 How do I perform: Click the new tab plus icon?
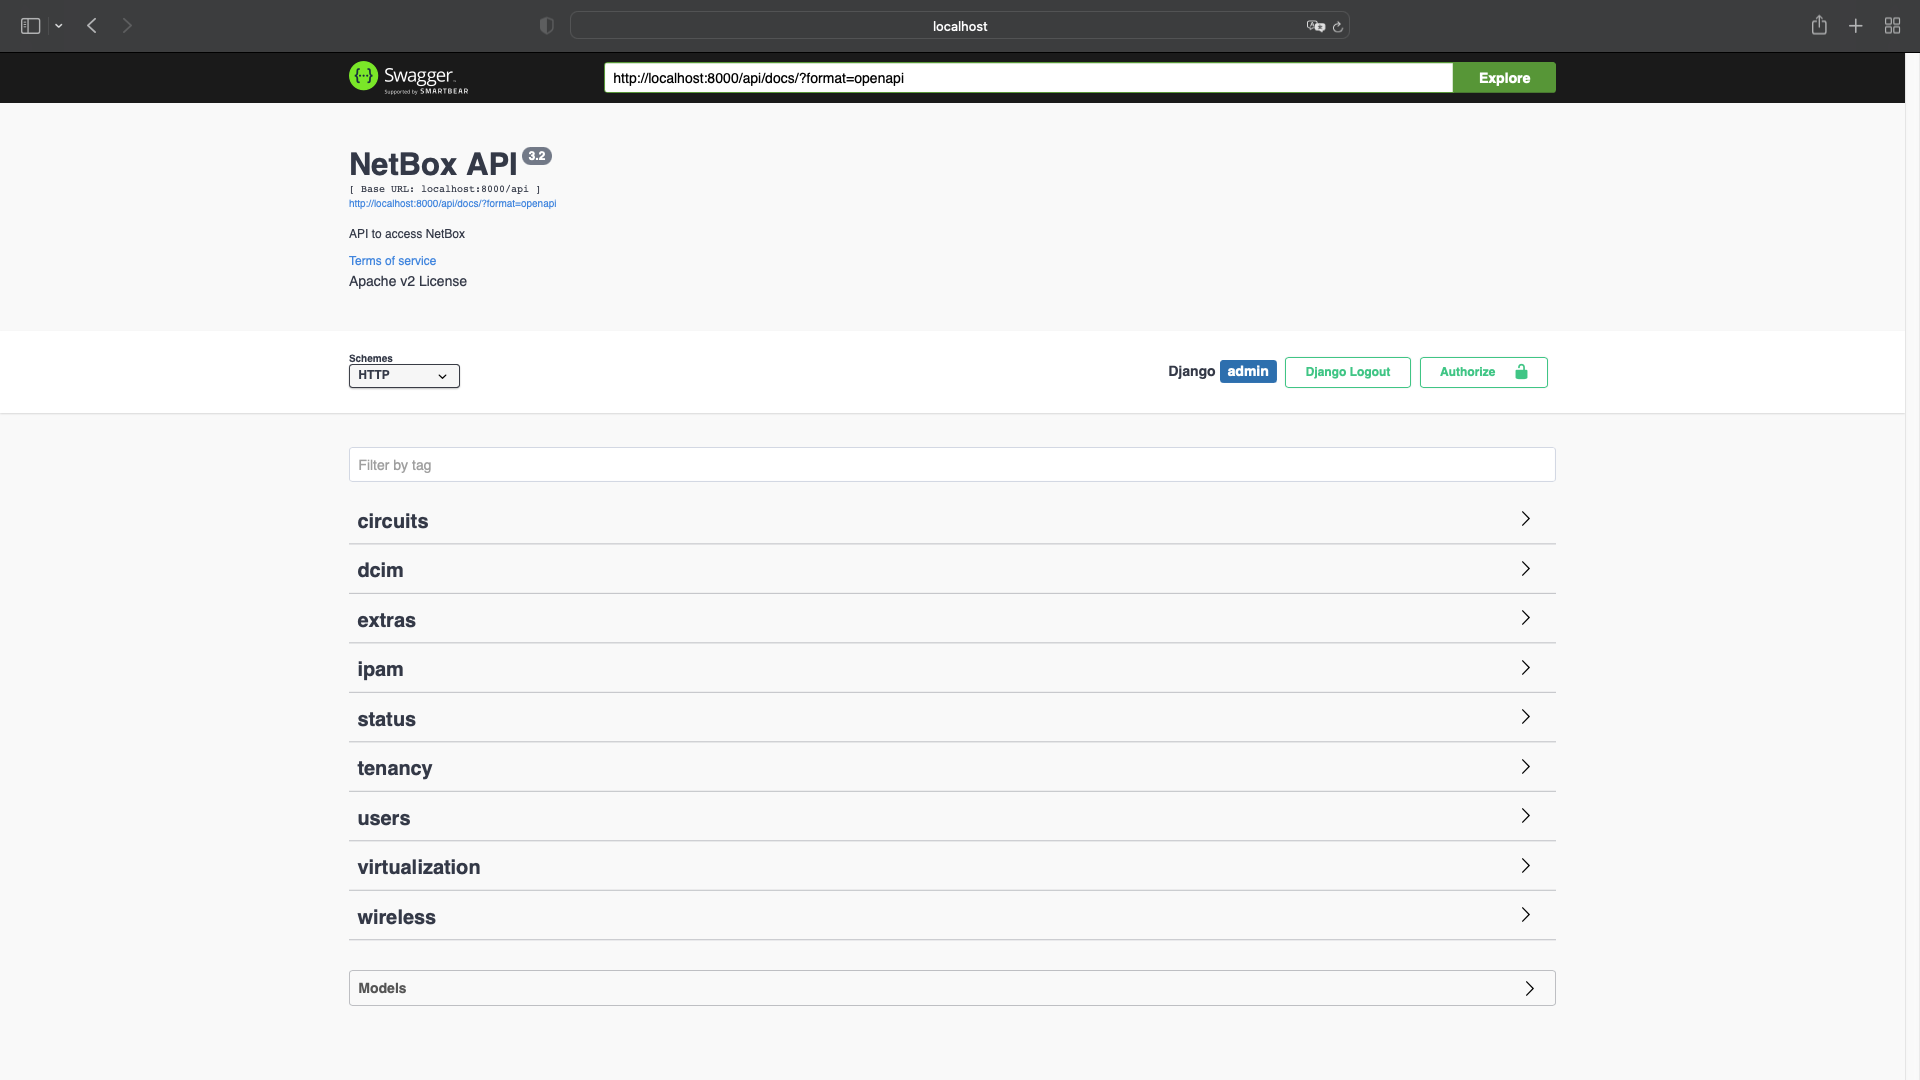pyautogui.click(x=1855, y=25)
